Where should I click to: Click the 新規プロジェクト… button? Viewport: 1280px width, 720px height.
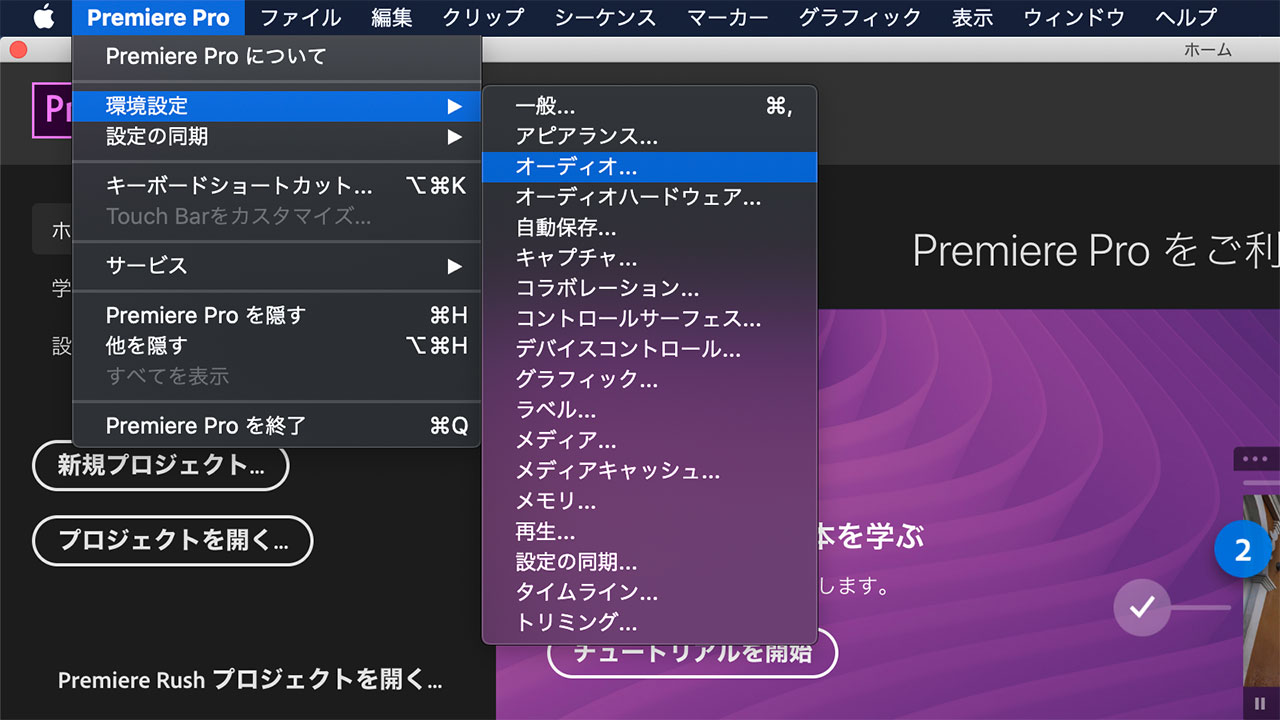pos(161,466)
